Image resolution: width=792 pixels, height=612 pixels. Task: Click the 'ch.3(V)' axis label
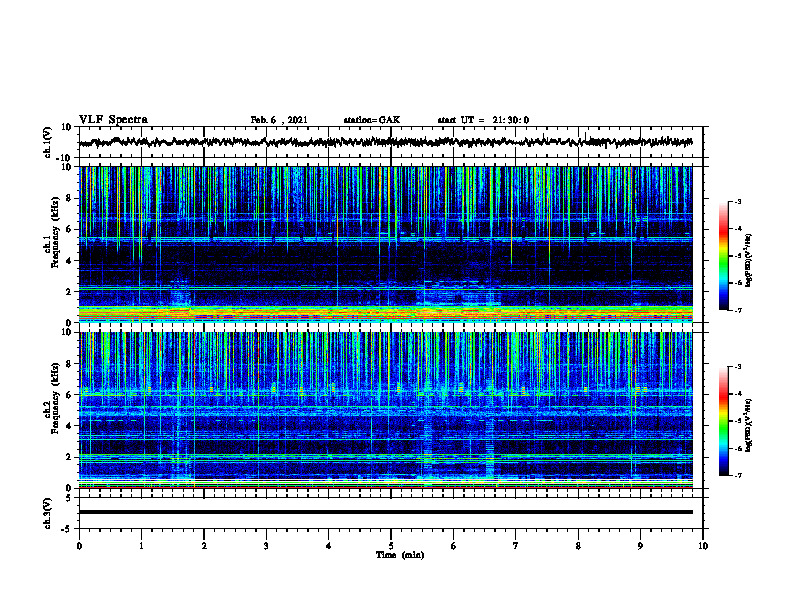point(48,513)
